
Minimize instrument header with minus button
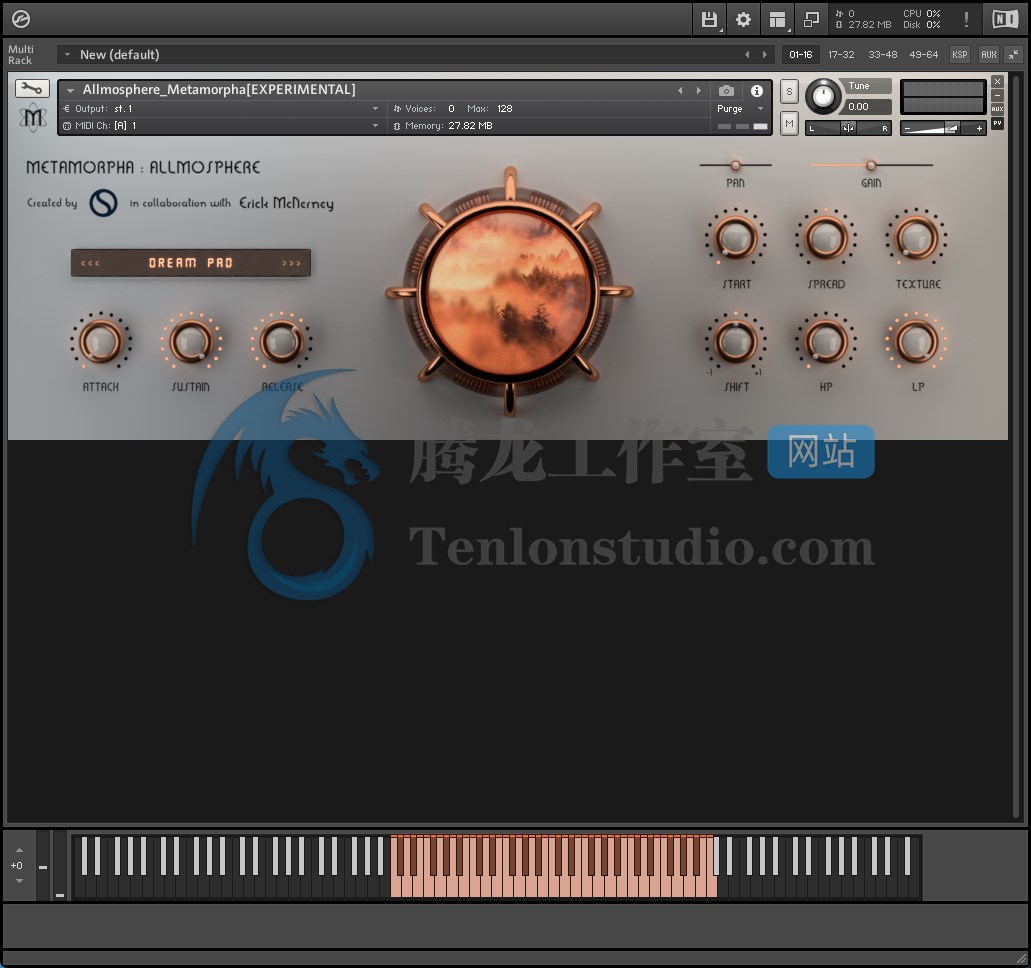coord(997,95)
